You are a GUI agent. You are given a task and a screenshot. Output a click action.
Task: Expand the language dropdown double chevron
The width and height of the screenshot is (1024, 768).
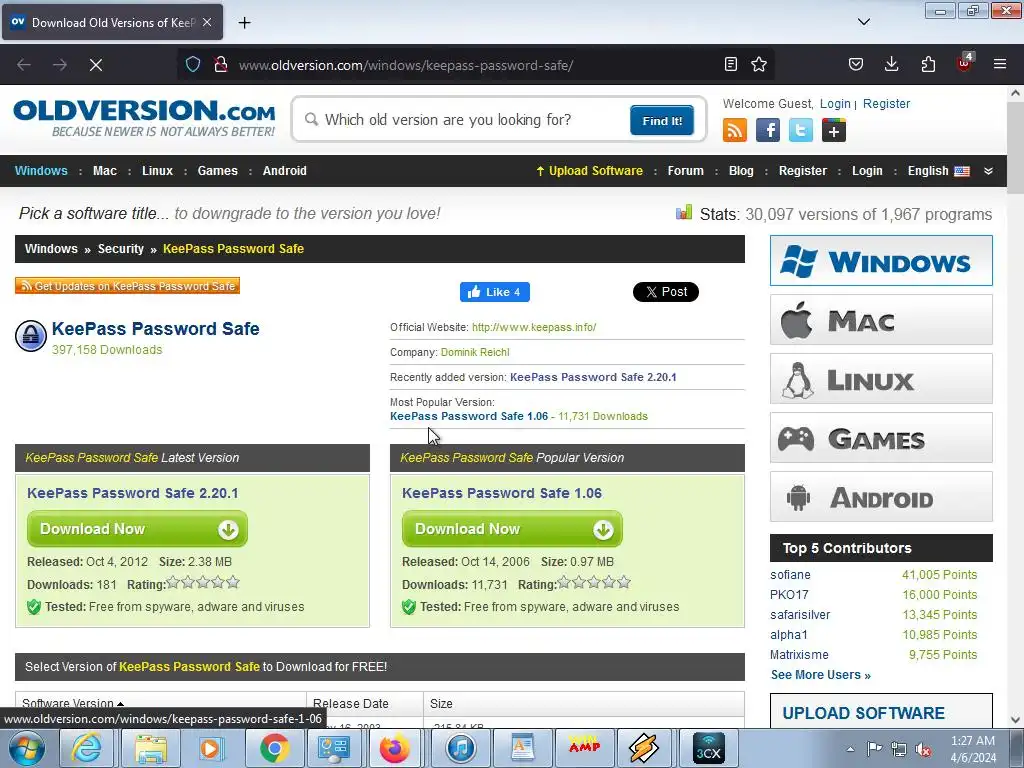pyautogui.click(x=989, y=171)
